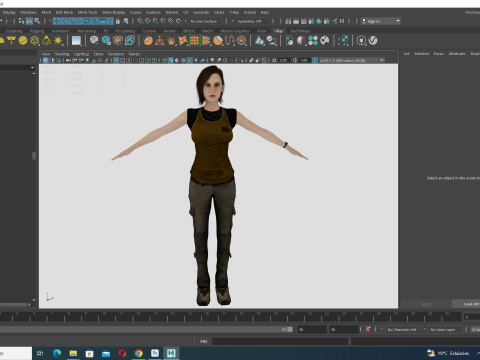Screen dimensions: 480x360
Task: Open the viewport color space dropdown
Action: point(352,60)
